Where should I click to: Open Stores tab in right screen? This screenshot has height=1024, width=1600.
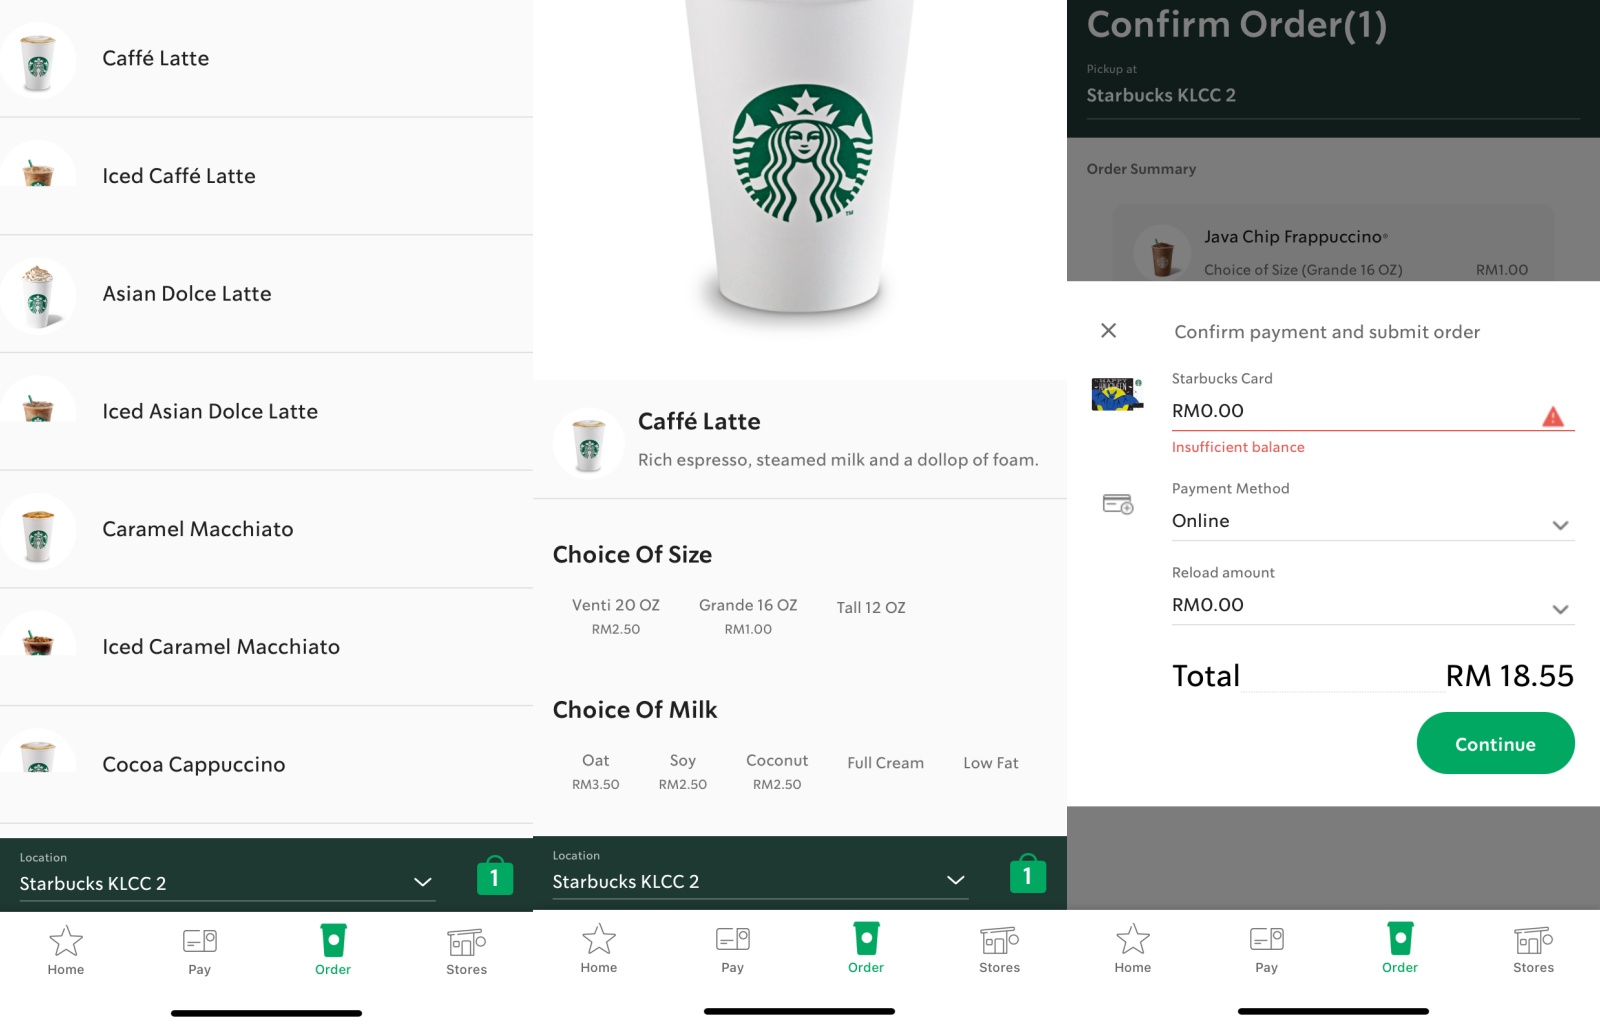point(1534,948)
